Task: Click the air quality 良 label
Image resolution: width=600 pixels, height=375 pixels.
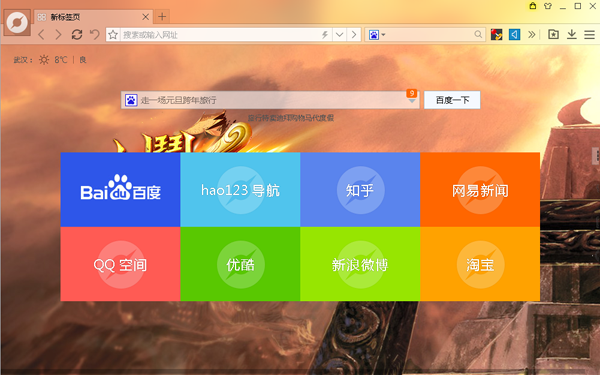Action: pyautogui.click(x=83, y=60)
